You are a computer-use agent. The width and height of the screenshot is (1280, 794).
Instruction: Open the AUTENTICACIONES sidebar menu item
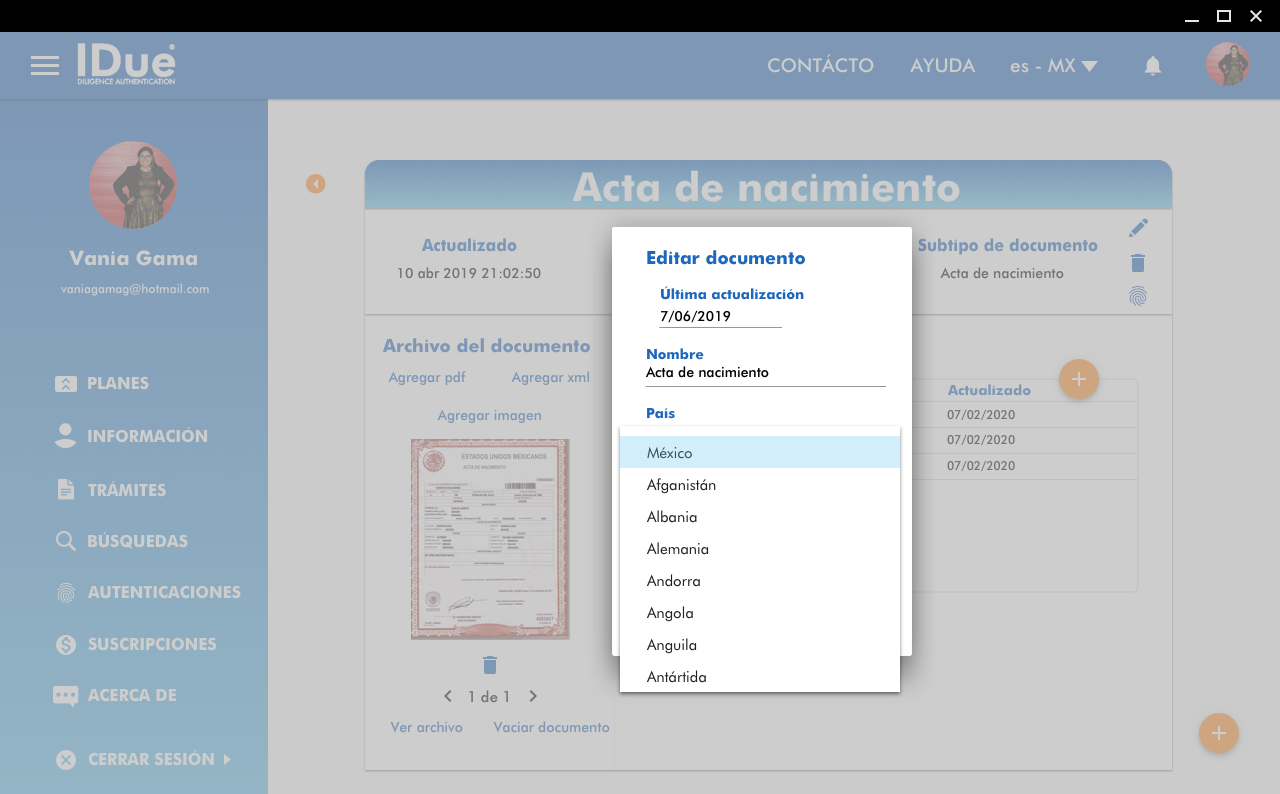[x=164, y=592]
